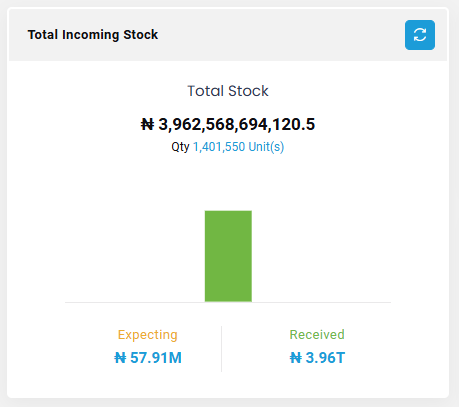459x407 pixels.
Task: Click the Naira symbol before 3,962,568,694,120.5
Action: tap(147, 124)
